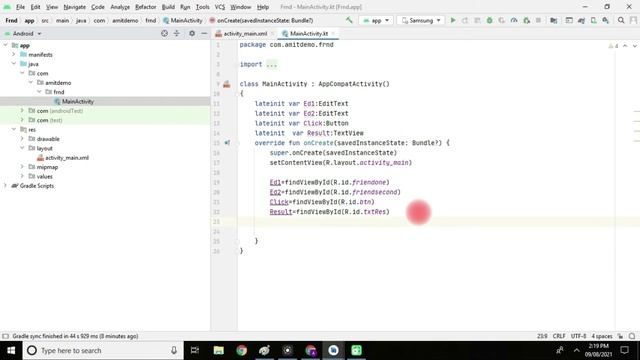The image size is (640, 360).
Task: Hide the project panel with minus icon
Action: tap(204, 33)
